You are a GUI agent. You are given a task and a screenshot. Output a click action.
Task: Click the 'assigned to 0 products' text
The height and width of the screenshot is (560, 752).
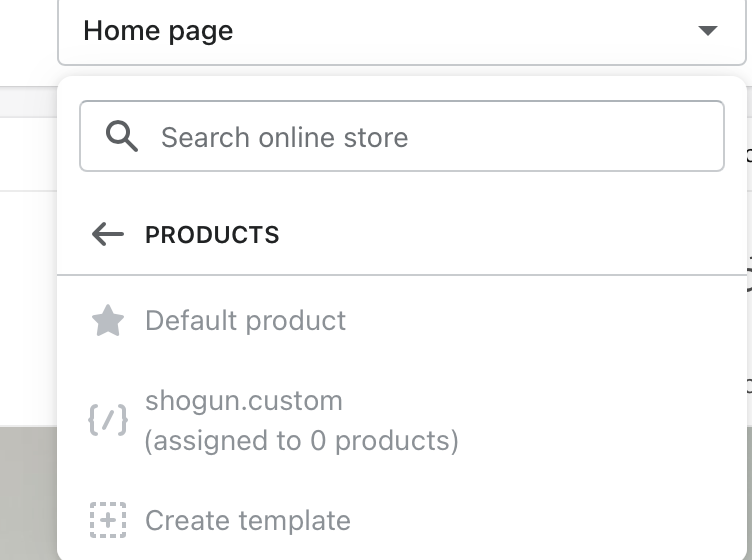coord(301,441)
